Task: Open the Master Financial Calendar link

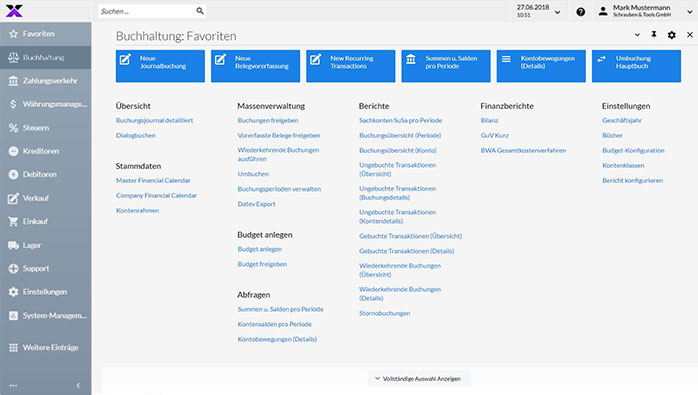Action: (x=153, y=181)
